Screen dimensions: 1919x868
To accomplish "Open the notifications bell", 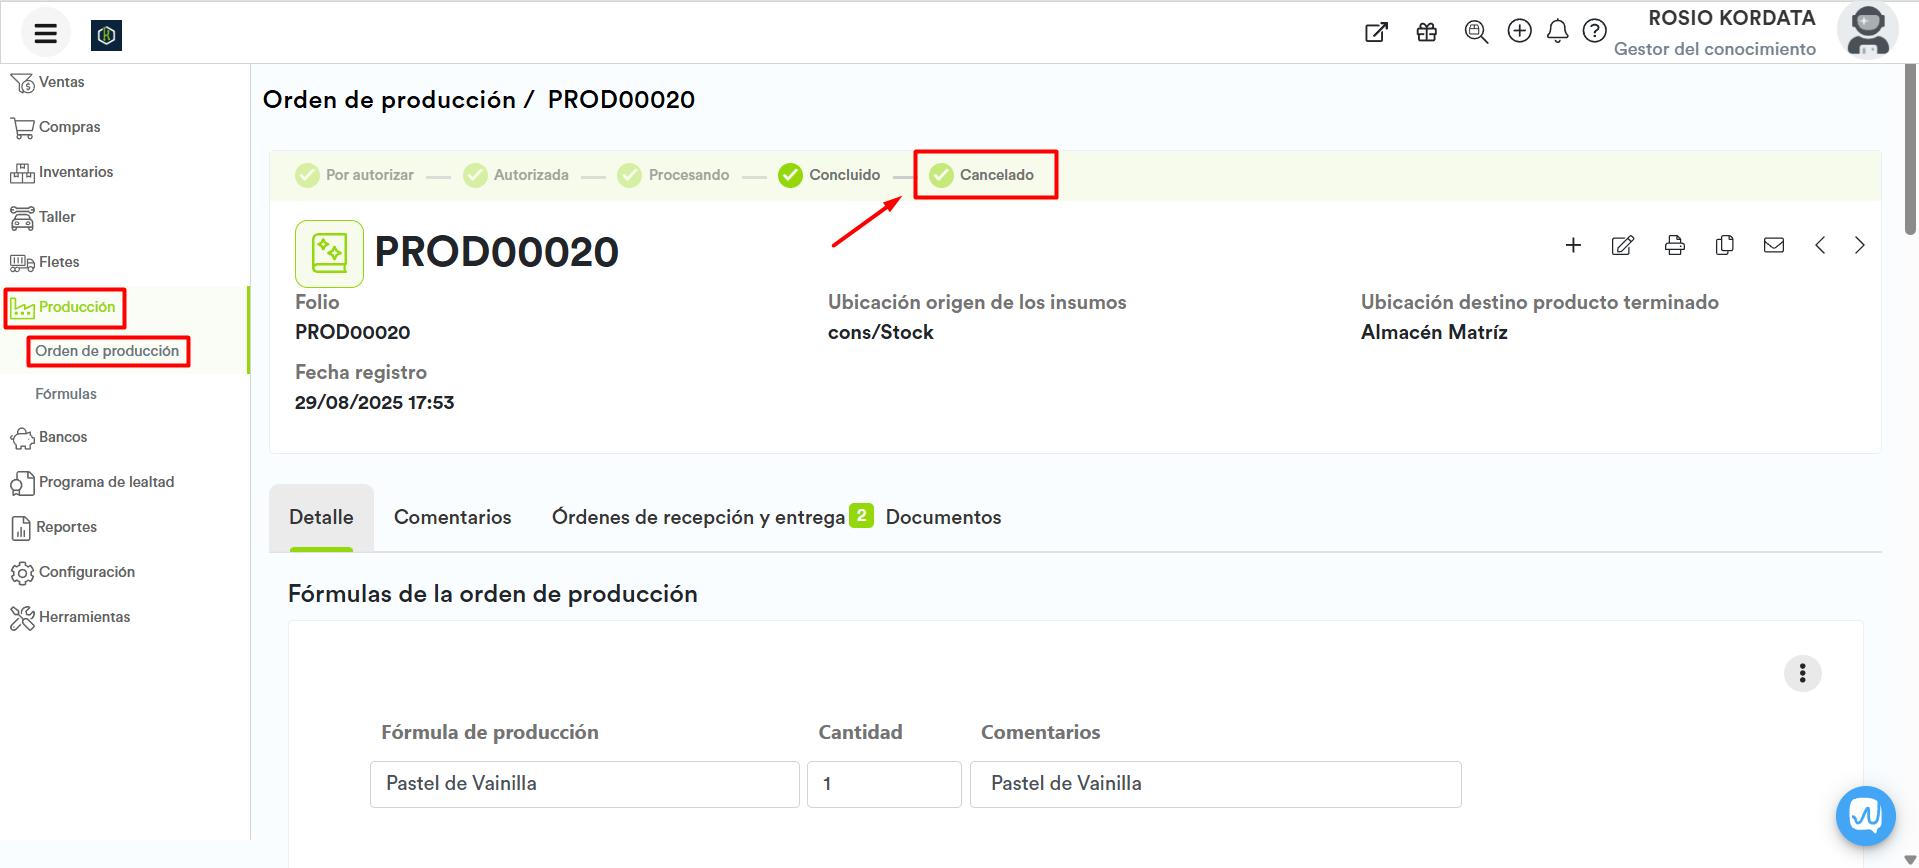I will click(1557, 32).
